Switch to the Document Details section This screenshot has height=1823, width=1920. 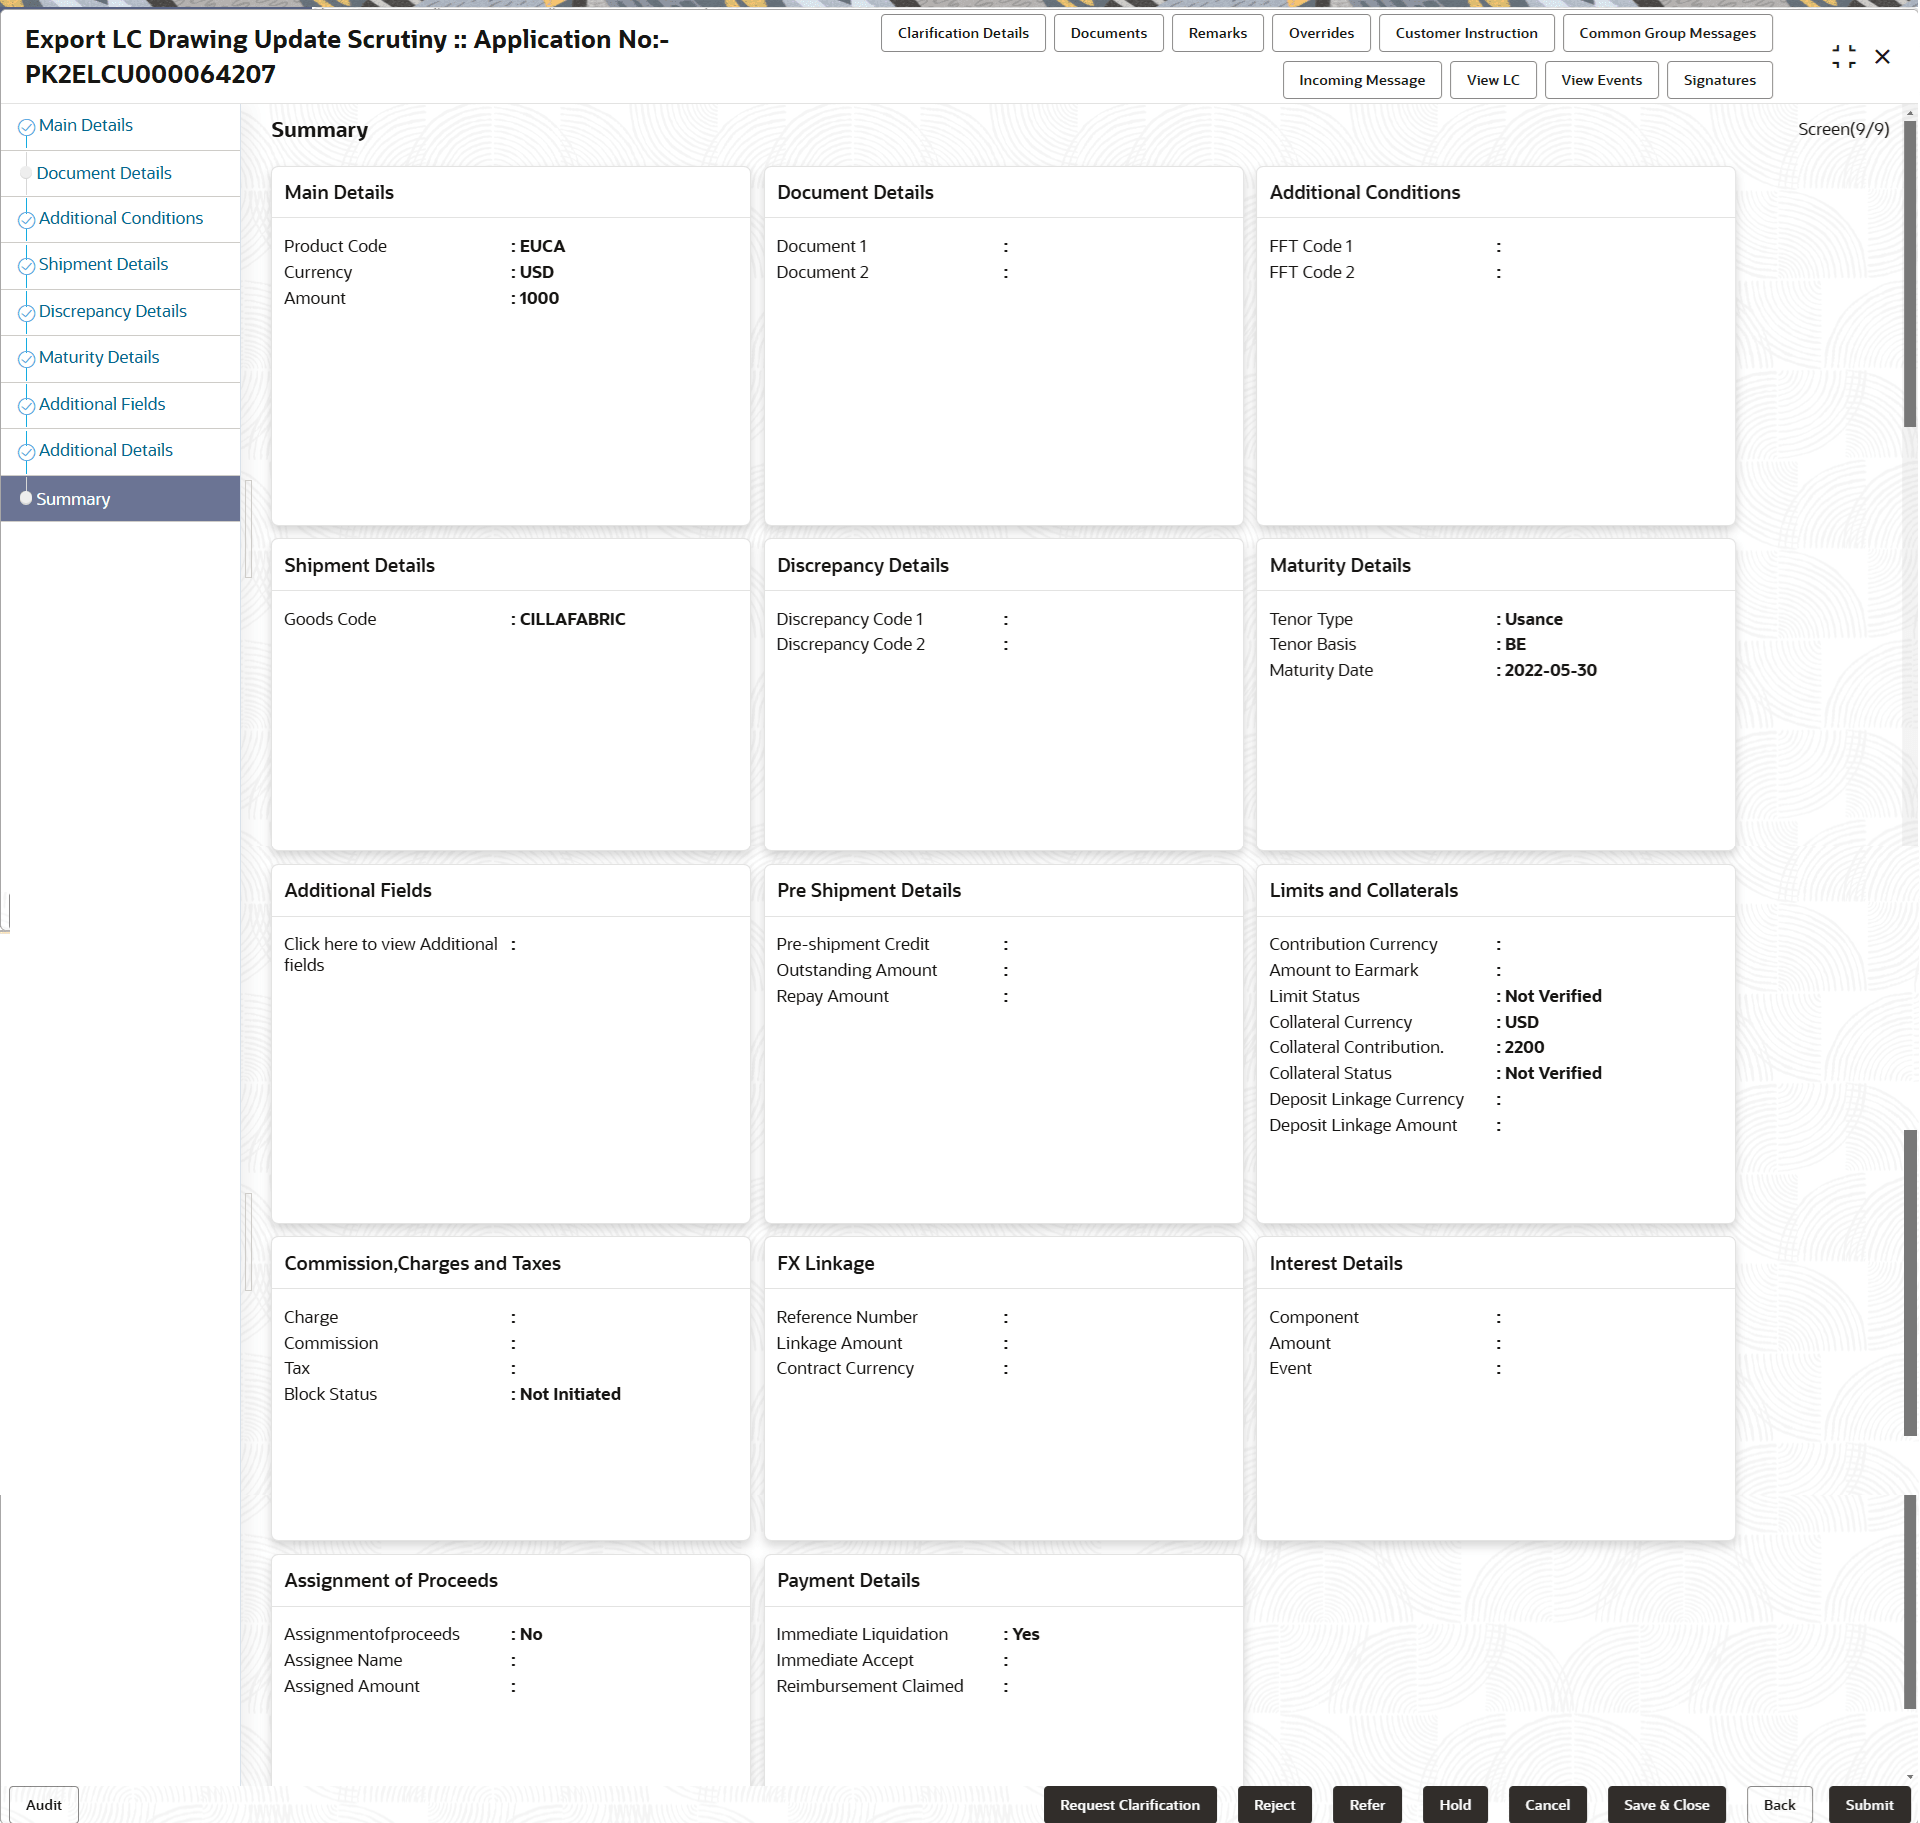pos(103,172)
